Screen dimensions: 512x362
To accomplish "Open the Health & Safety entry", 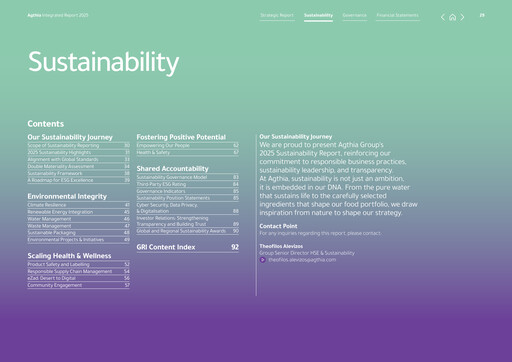I will pyautogui.click(x=188, y=152).
